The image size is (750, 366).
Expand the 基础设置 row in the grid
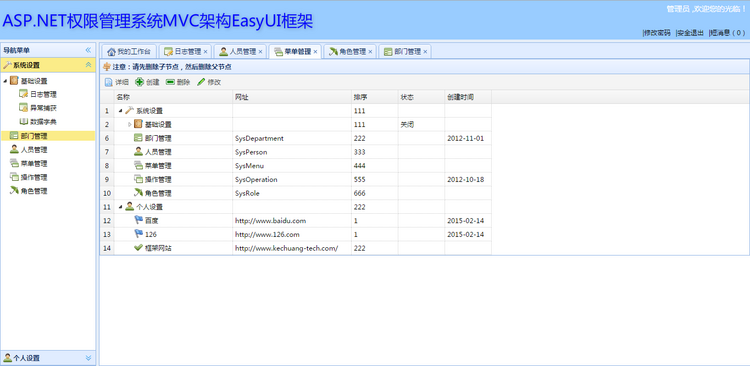pos(129,124)
